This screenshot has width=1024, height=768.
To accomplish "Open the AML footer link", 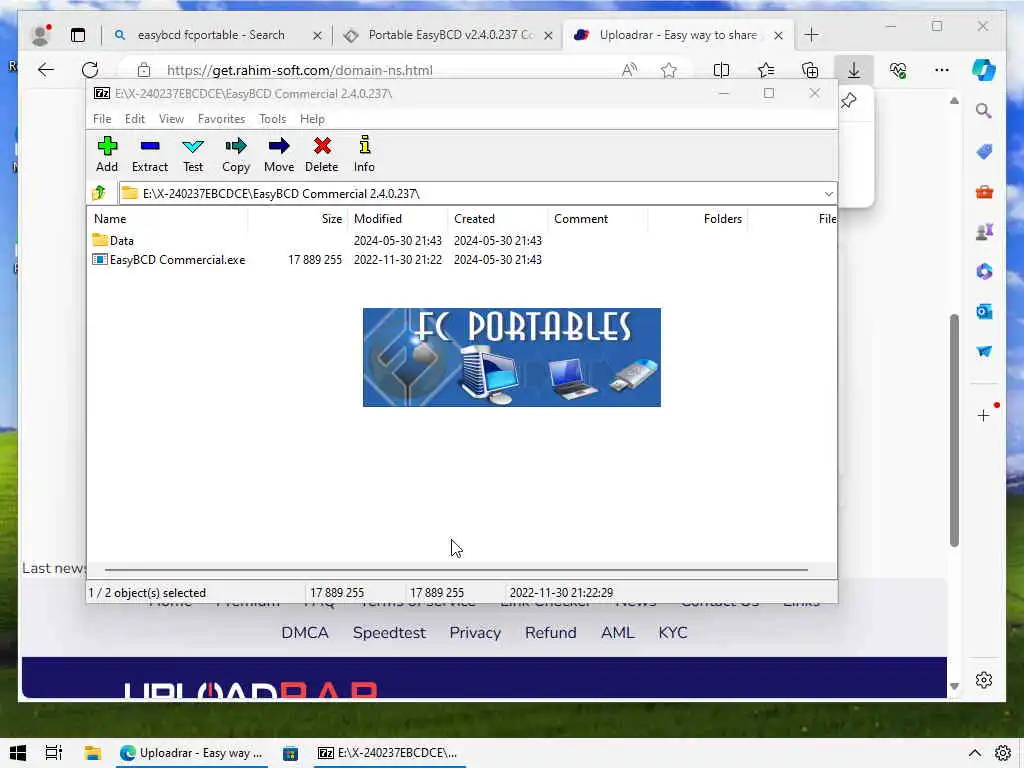I will click(617, 632).
